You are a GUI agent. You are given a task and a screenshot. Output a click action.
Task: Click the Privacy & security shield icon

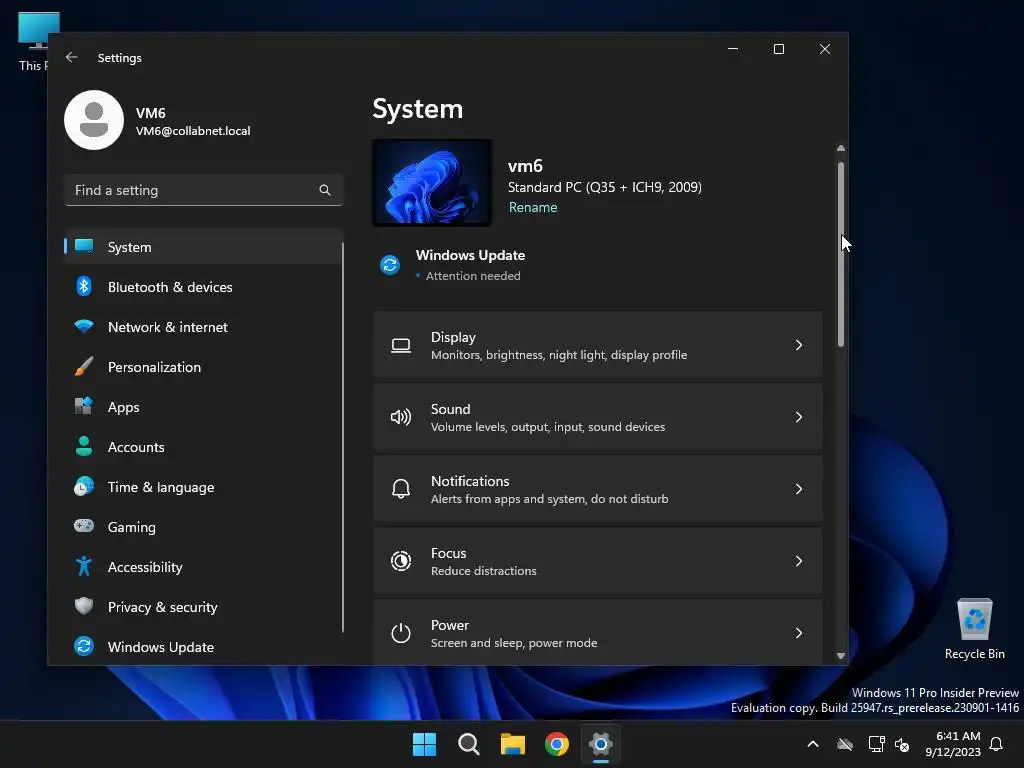(x=84, y=606)
